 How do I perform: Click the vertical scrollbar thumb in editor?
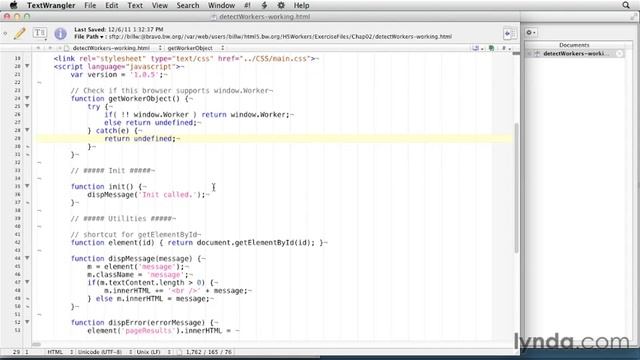click(x=516, y=188)
